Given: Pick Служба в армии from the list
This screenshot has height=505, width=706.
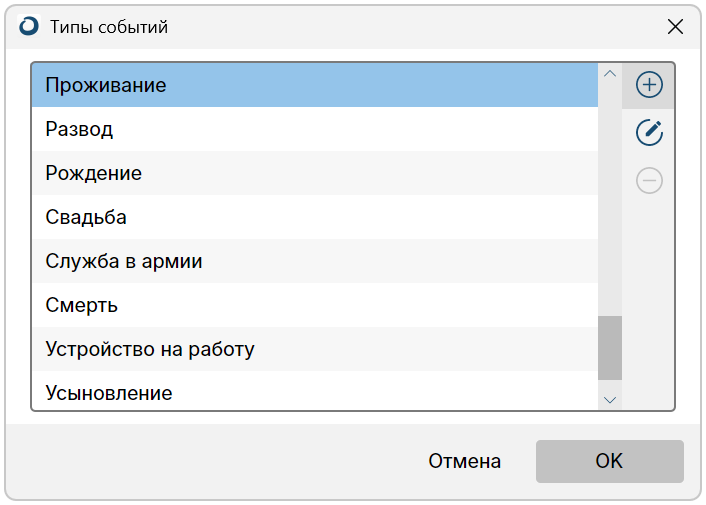Looking at the screenshot, I should point(315,261).
